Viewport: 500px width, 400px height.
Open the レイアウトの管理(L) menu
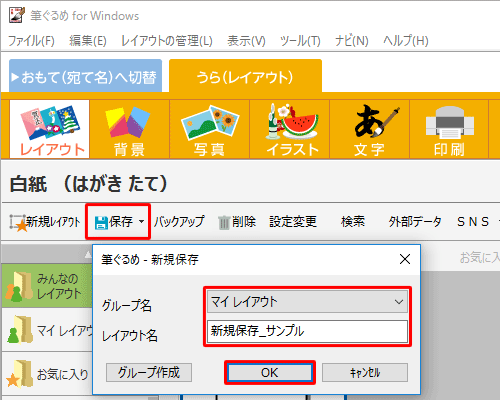tap(167, 41)
